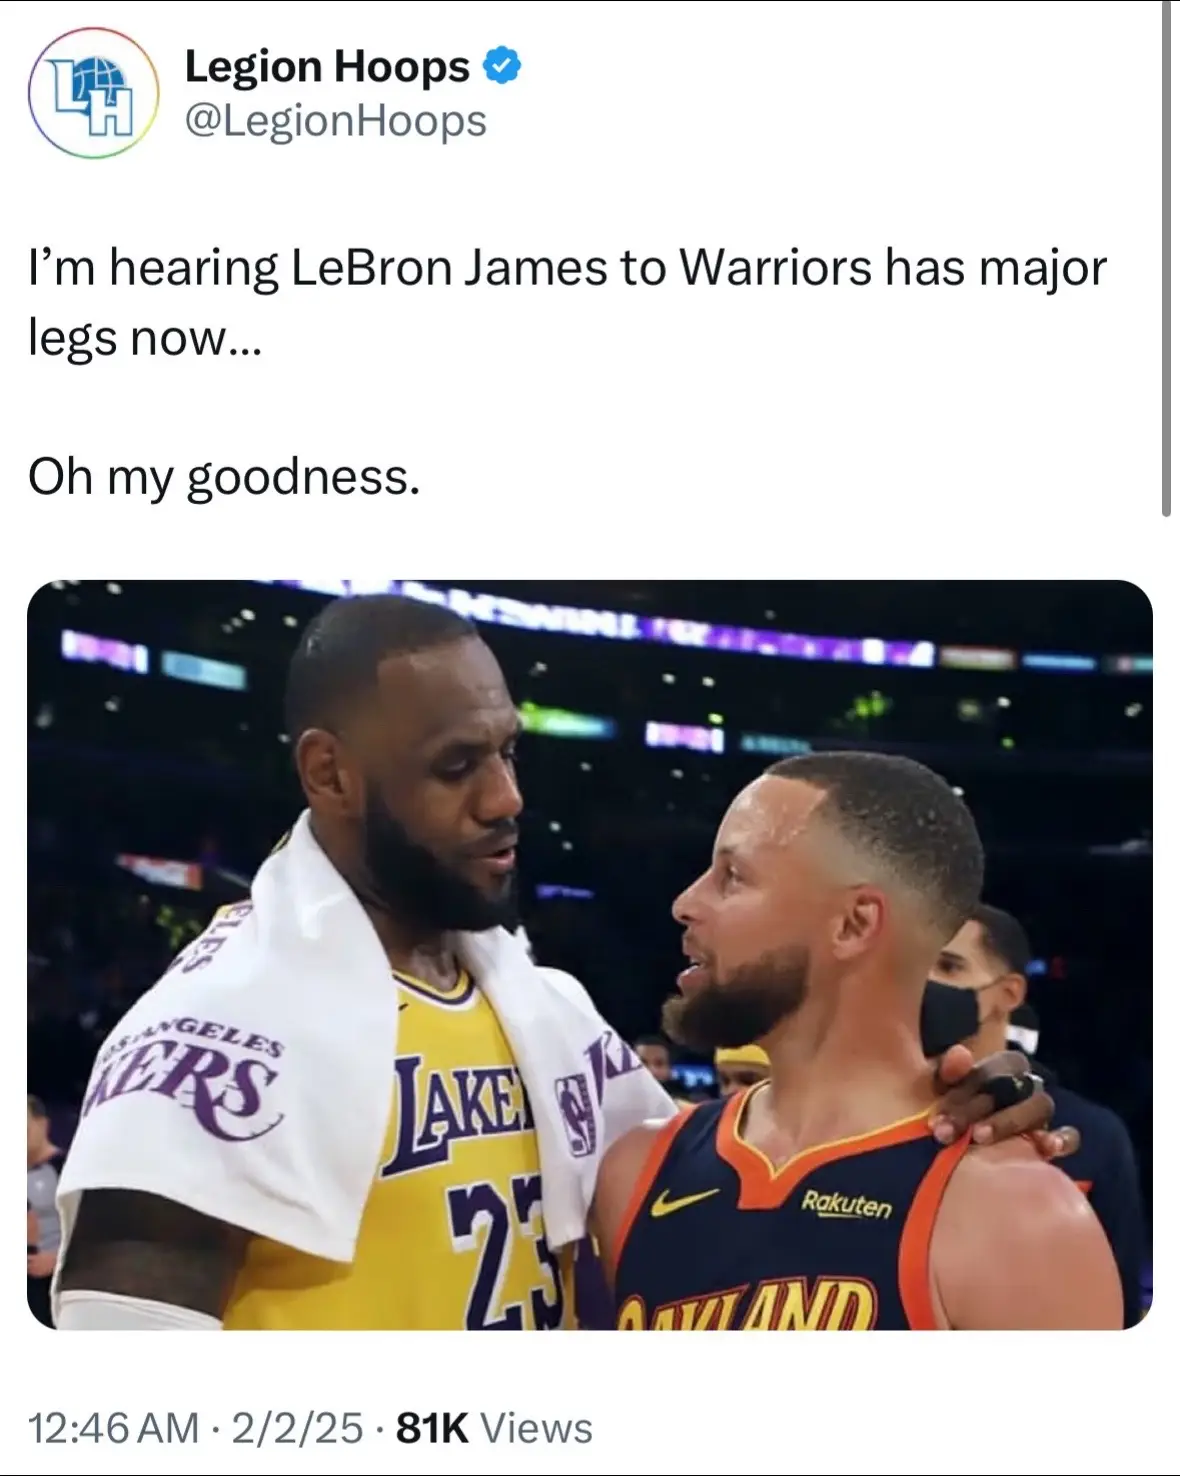The height and width of the screenshot is (1476, 1180).
Task: Open the 81K Views count
Action: click(x=494, y=1427)
